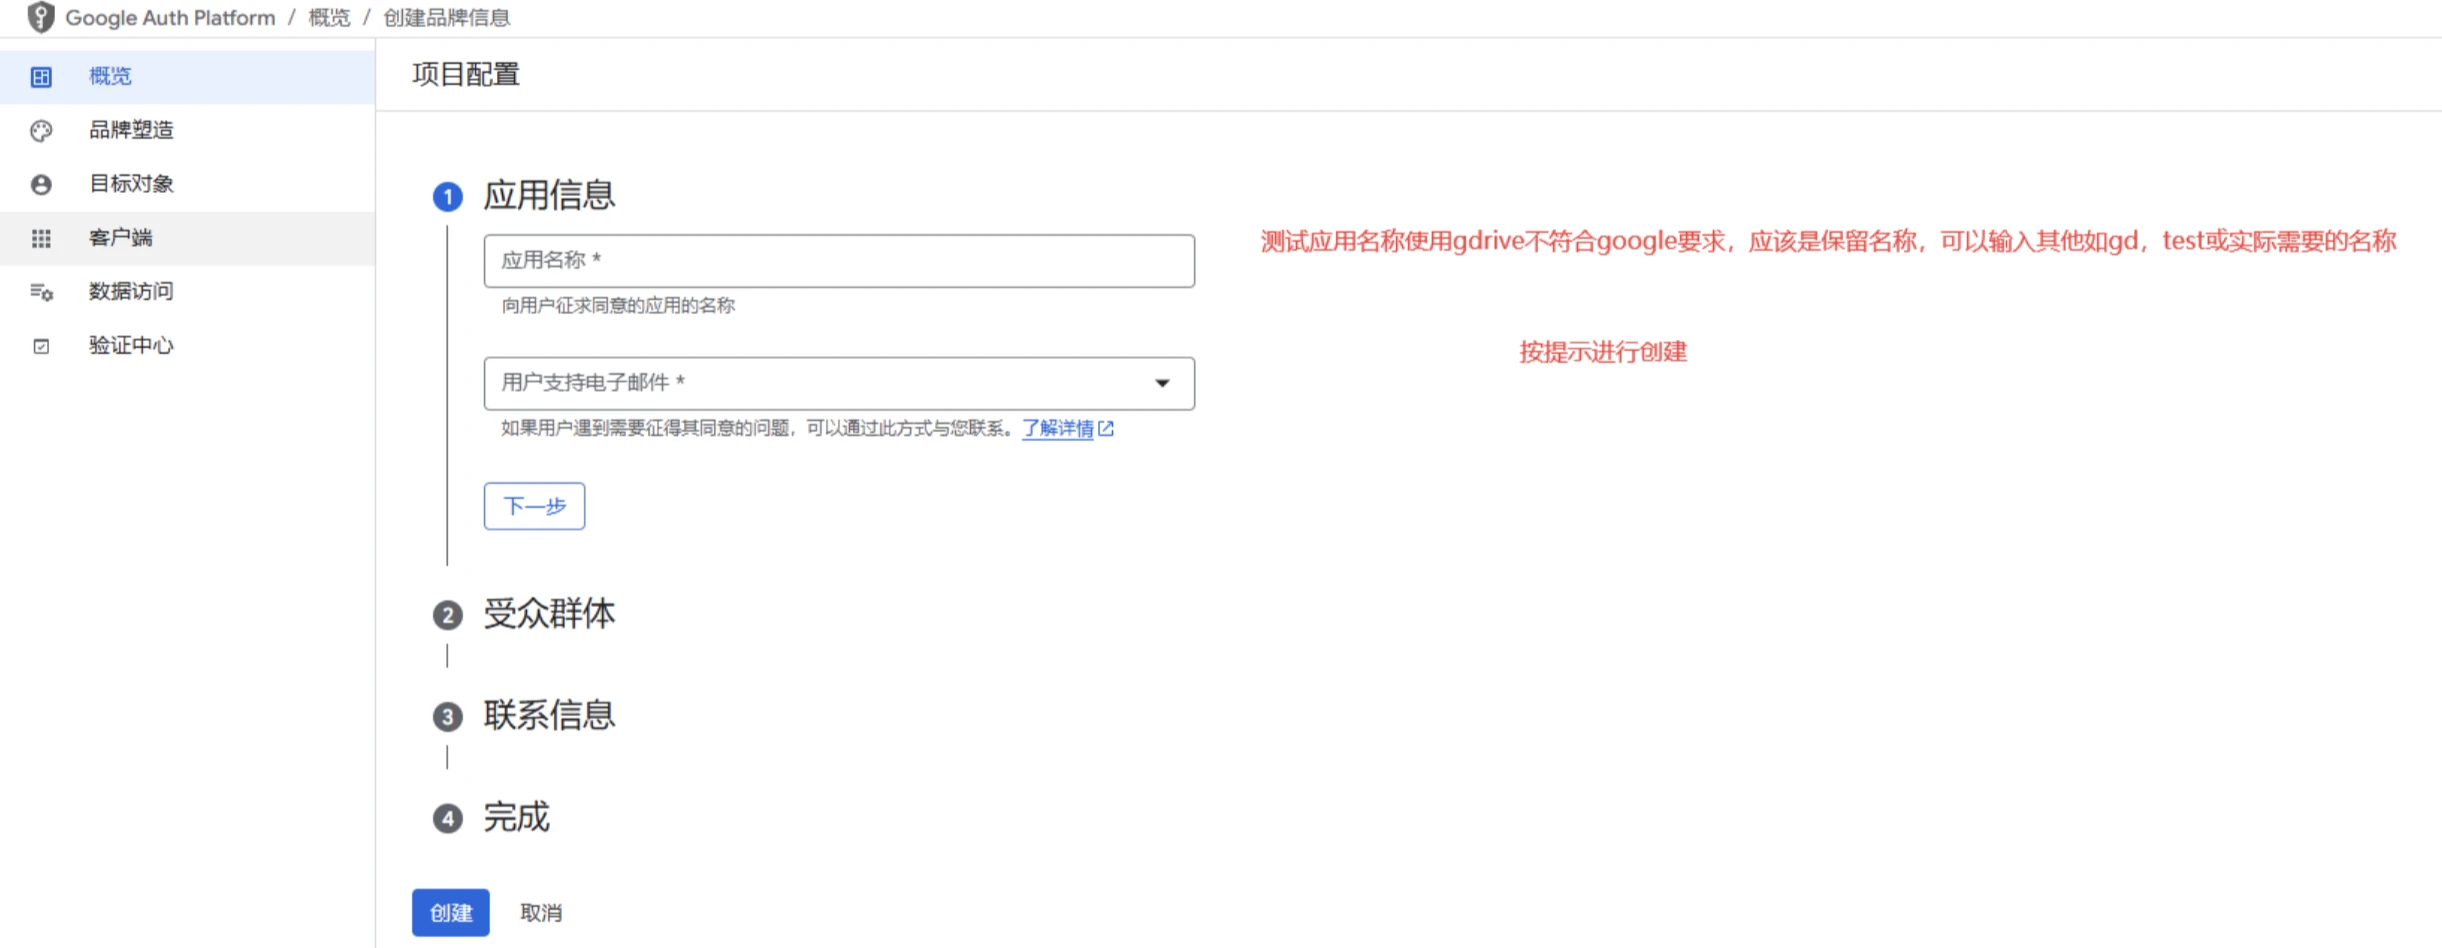Click the 目标对象 person icon
The height and width of the screenshot is (948, 2442).
(41, 185)
